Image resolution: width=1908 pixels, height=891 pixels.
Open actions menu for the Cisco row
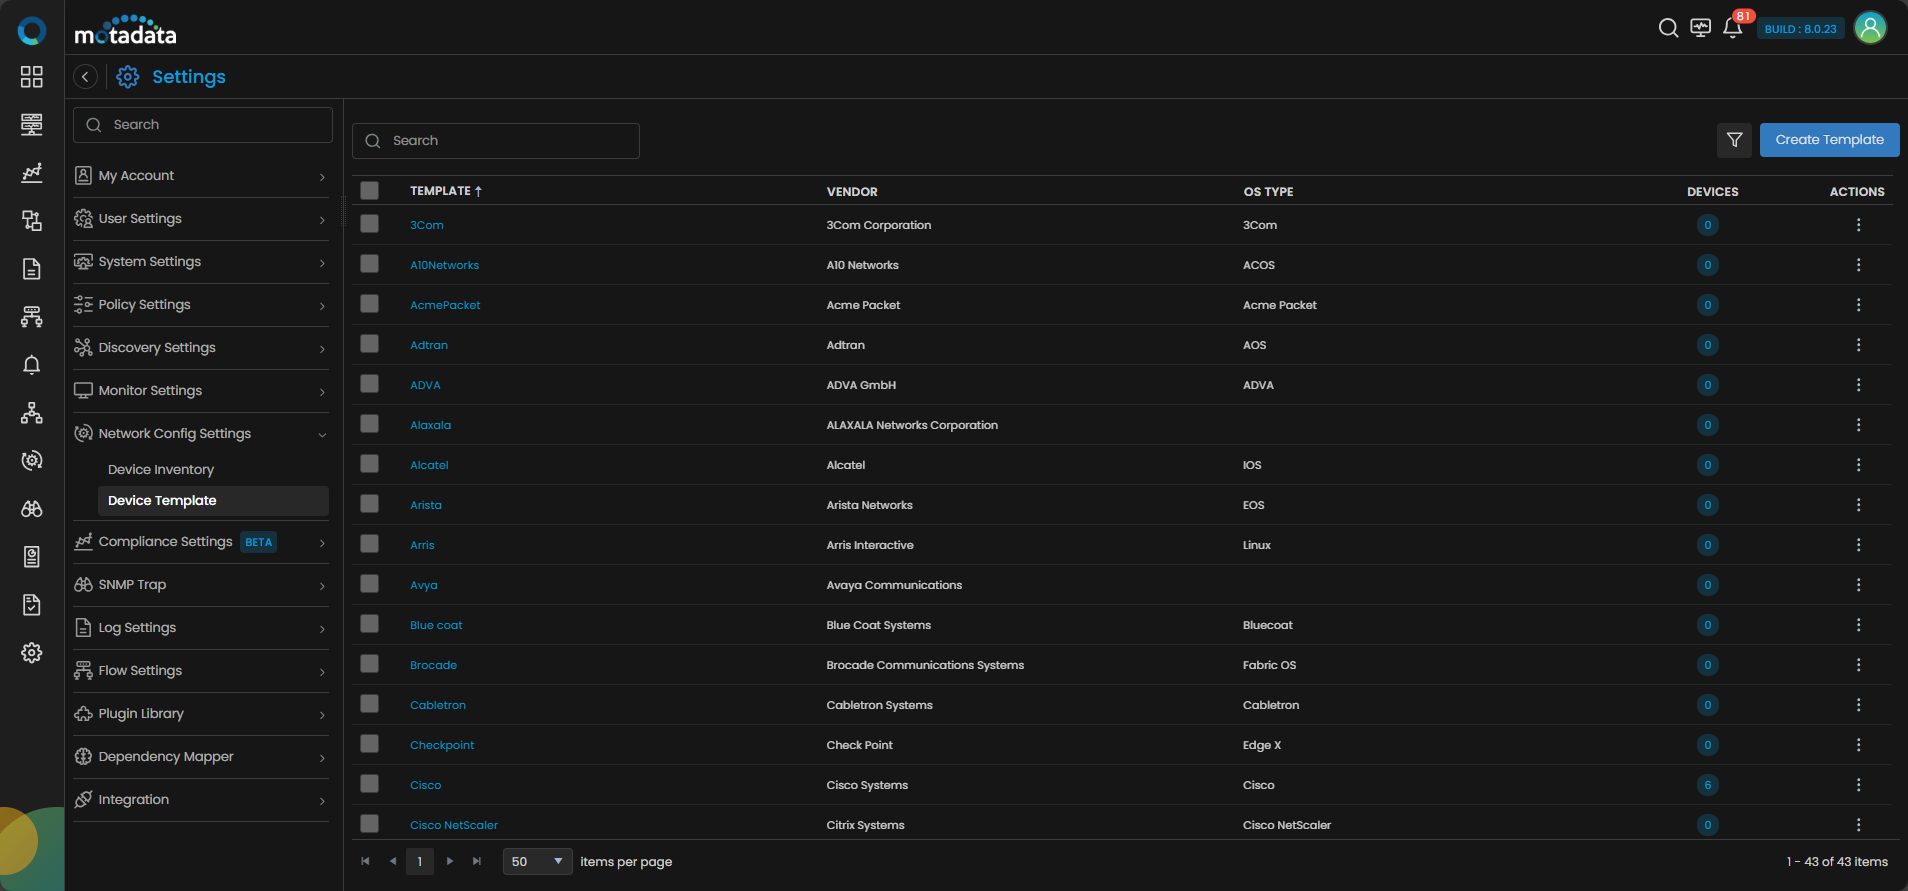(x=1858, y=785)
